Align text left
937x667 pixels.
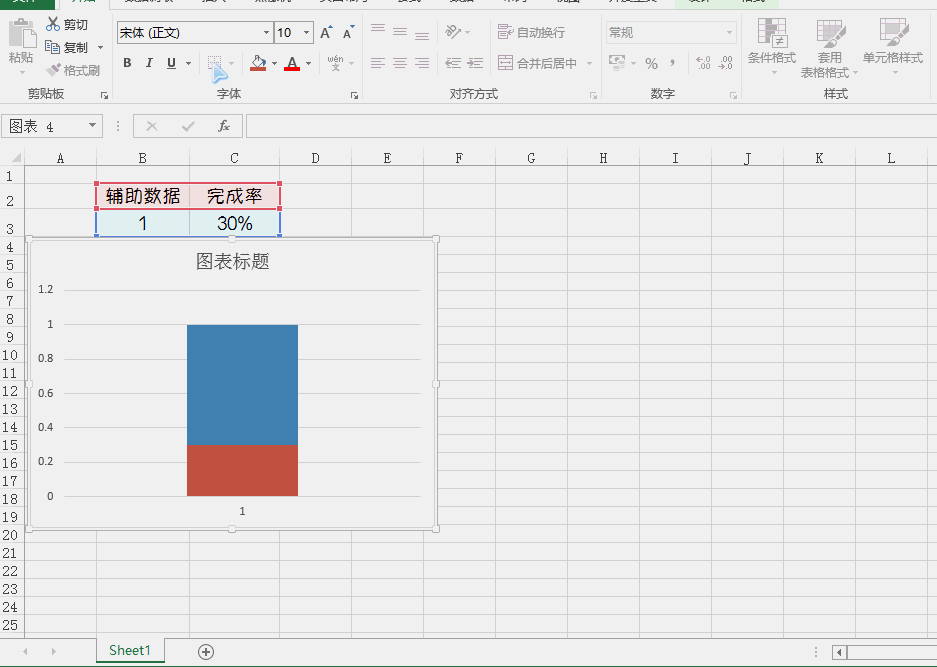click(x=378, y=63)
